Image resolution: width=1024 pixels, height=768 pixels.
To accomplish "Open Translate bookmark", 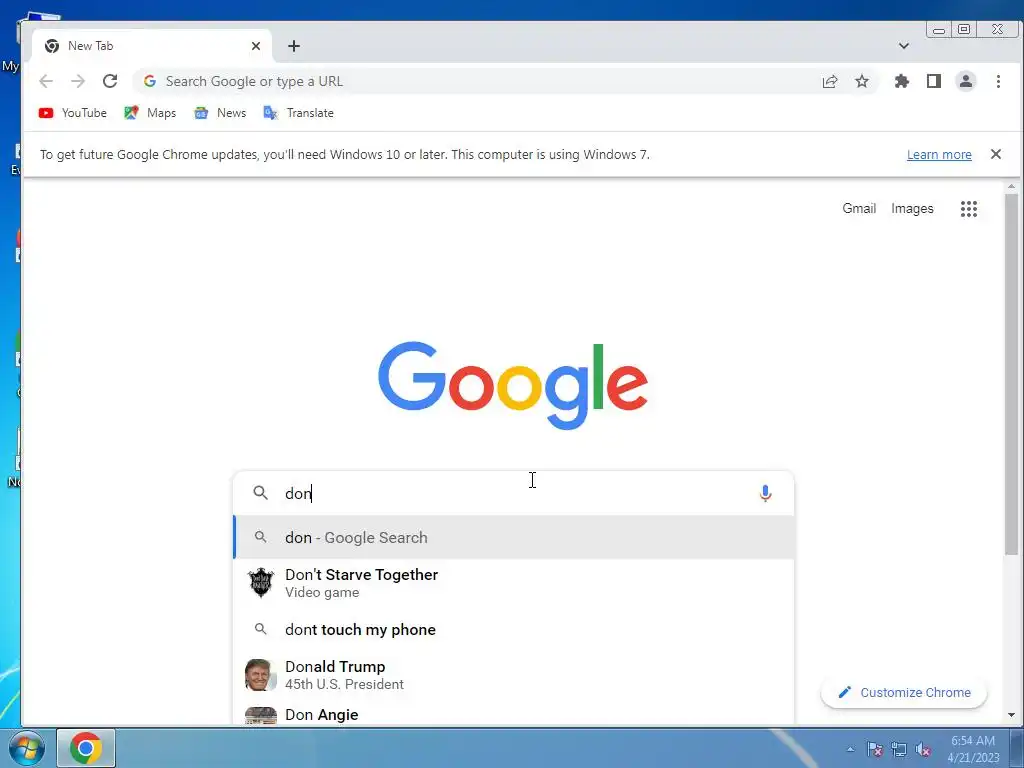I will pos(298,113).
